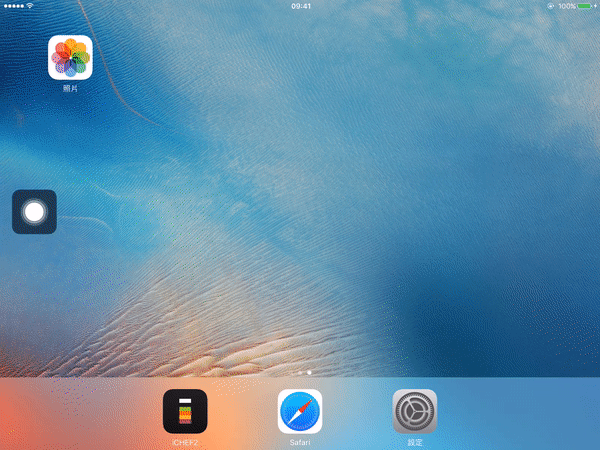The height and width of the screenshot is (450, 600).
Task: Tap the rotation lock icon in the status bar
Action: tap(550, 6)
